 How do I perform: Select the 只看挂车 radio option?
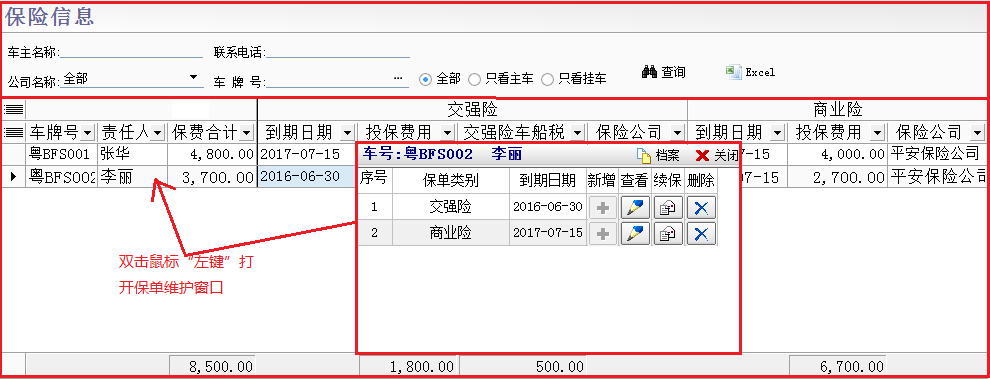click(x=547, y=79)
